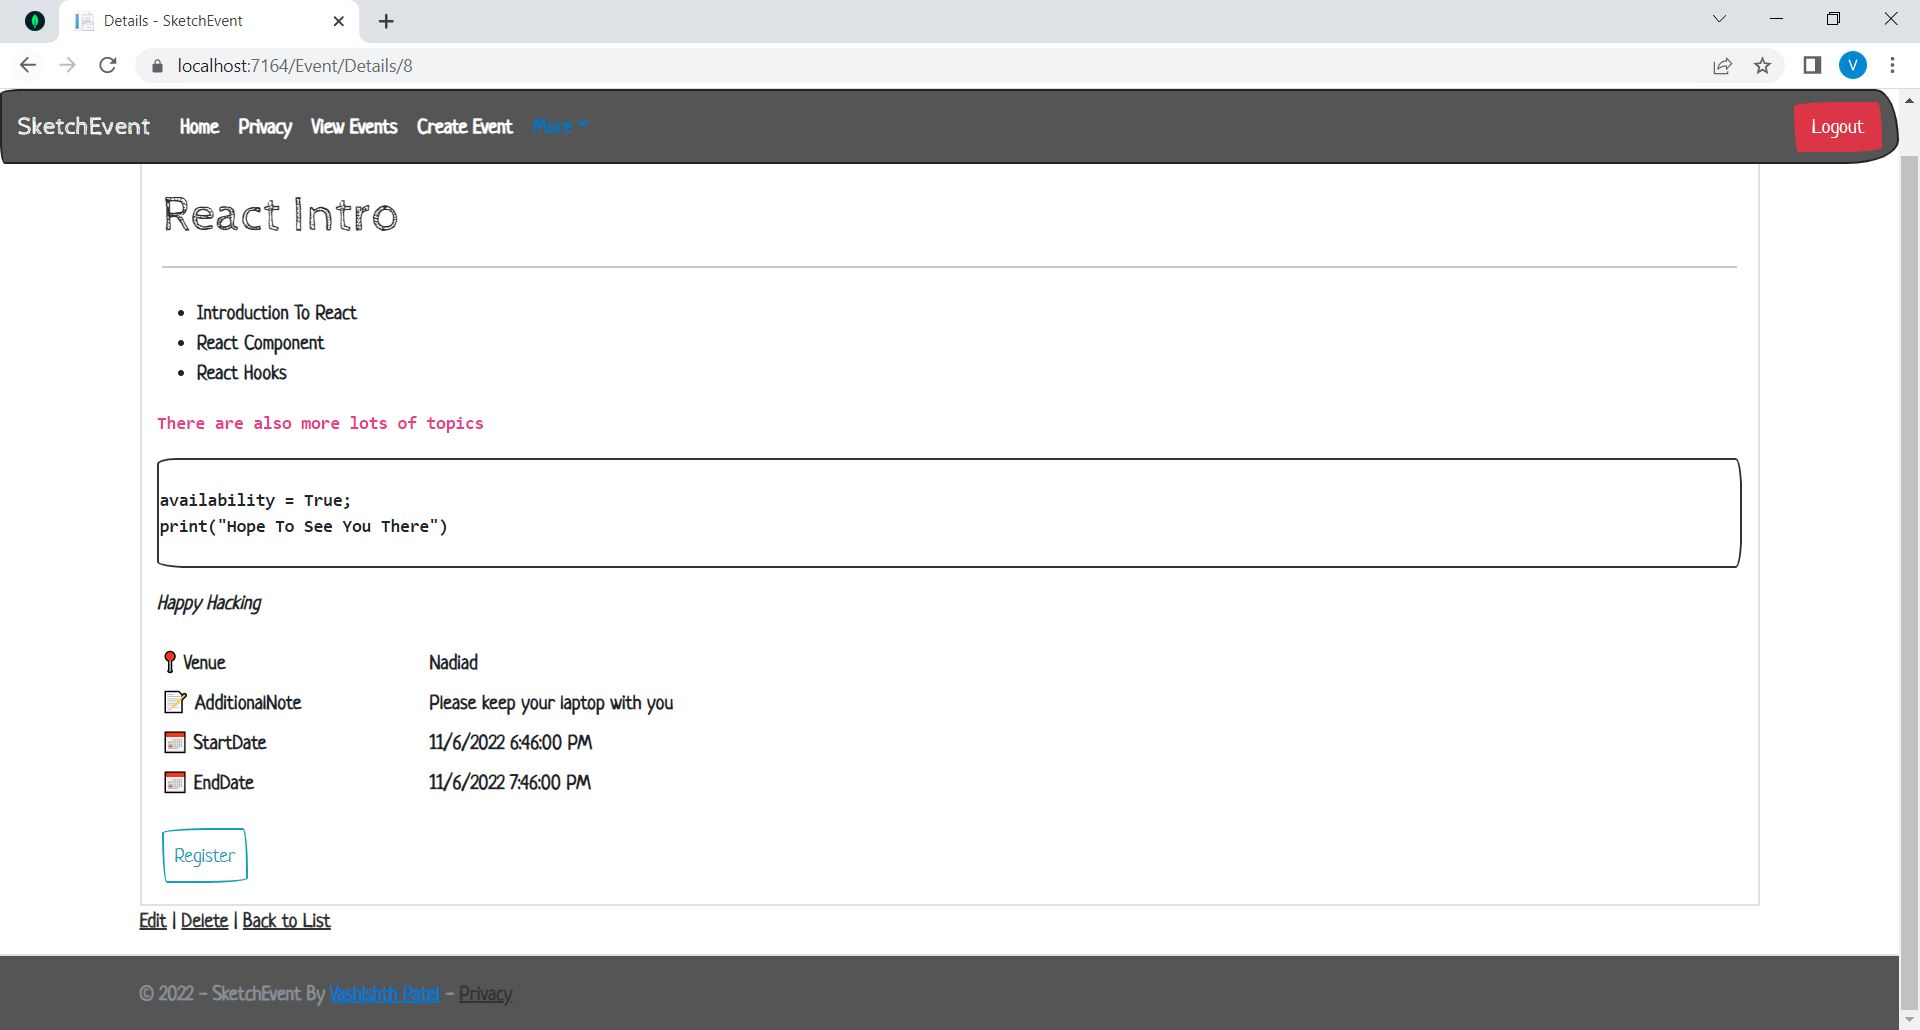The height and width of the screenshot is (1030, 1920).
Task: Open the tab search dropdown arrow
Action: [1719, 19]
